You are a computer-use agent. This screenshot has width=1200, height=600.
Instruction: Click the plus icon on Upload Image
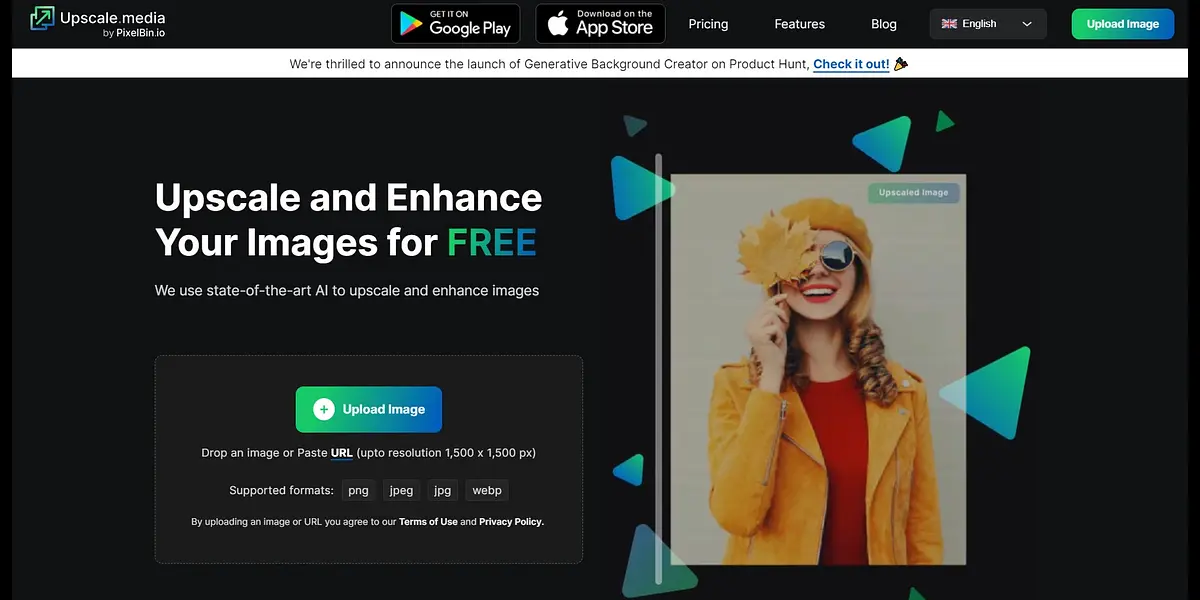tap(323, 409)
